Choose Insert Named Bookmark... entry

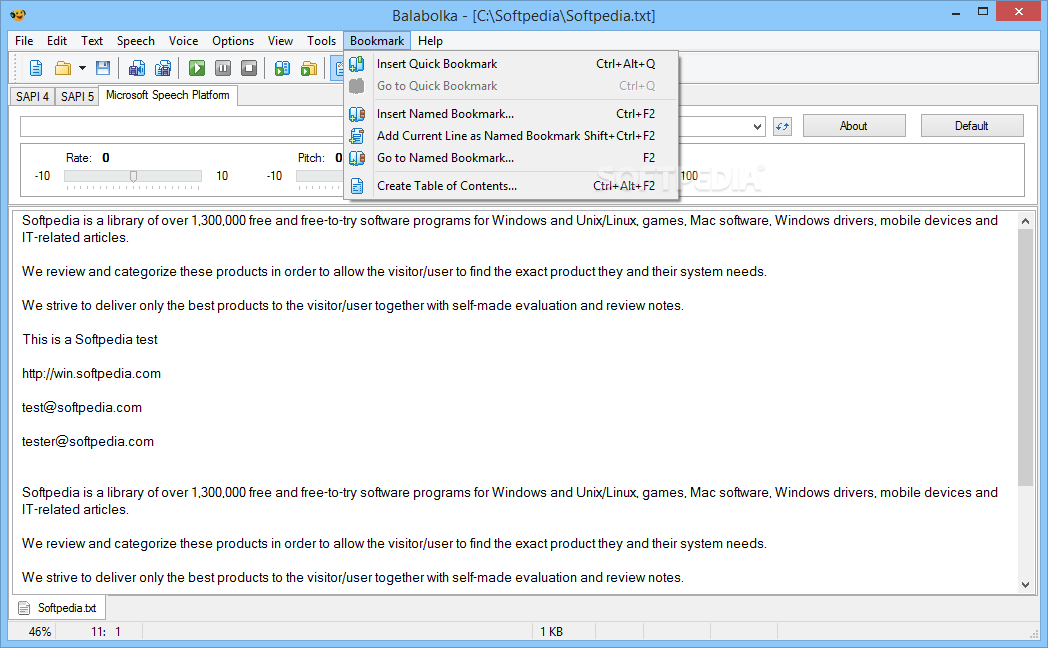tap(511, 114)
